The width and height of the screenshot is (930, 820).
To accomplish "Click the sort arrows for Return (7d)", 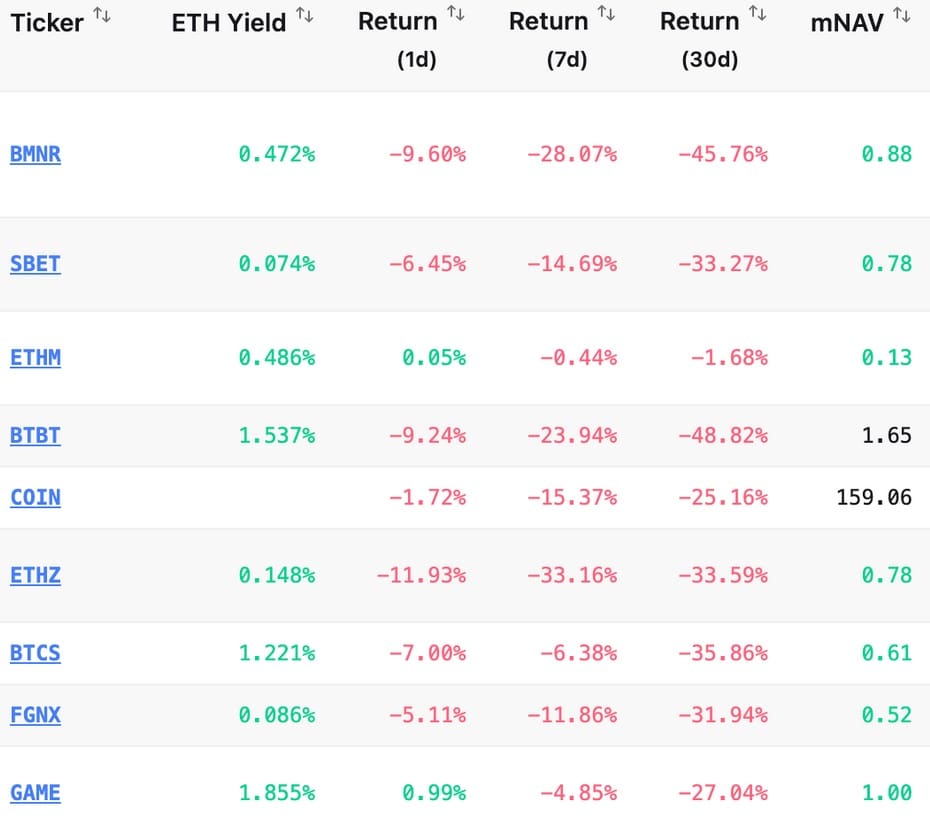I will tap(607, 14).
